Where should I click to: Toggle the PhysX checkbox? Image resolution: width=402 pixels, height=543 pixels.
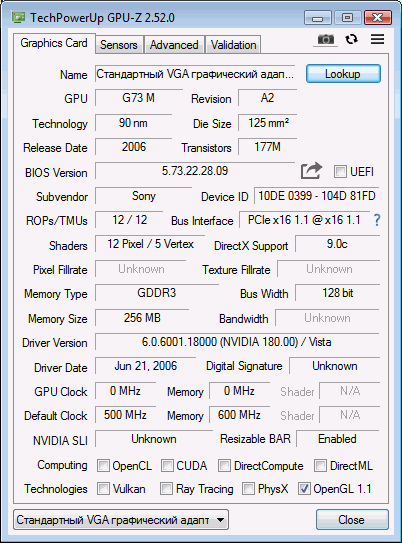point(248,489)
